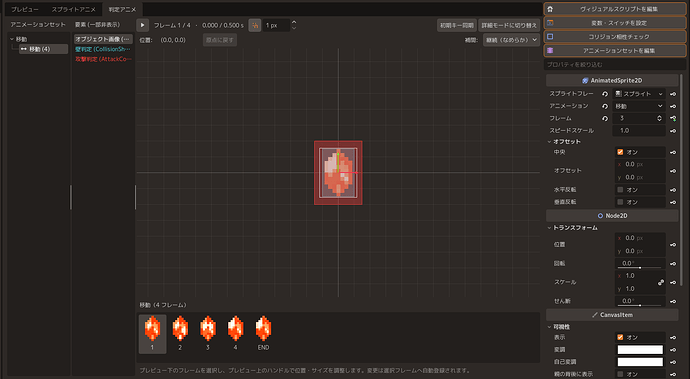Click key icon for 変調 property
Image resolution: width=690 pixels, height=379 pixels.
(673, 350)
